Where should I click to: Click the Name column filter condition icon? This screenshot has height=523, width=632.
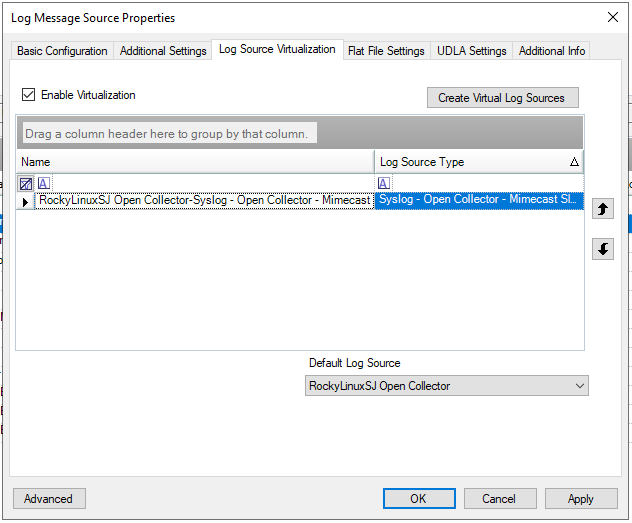pyautogui.click(x=43, y=183)
